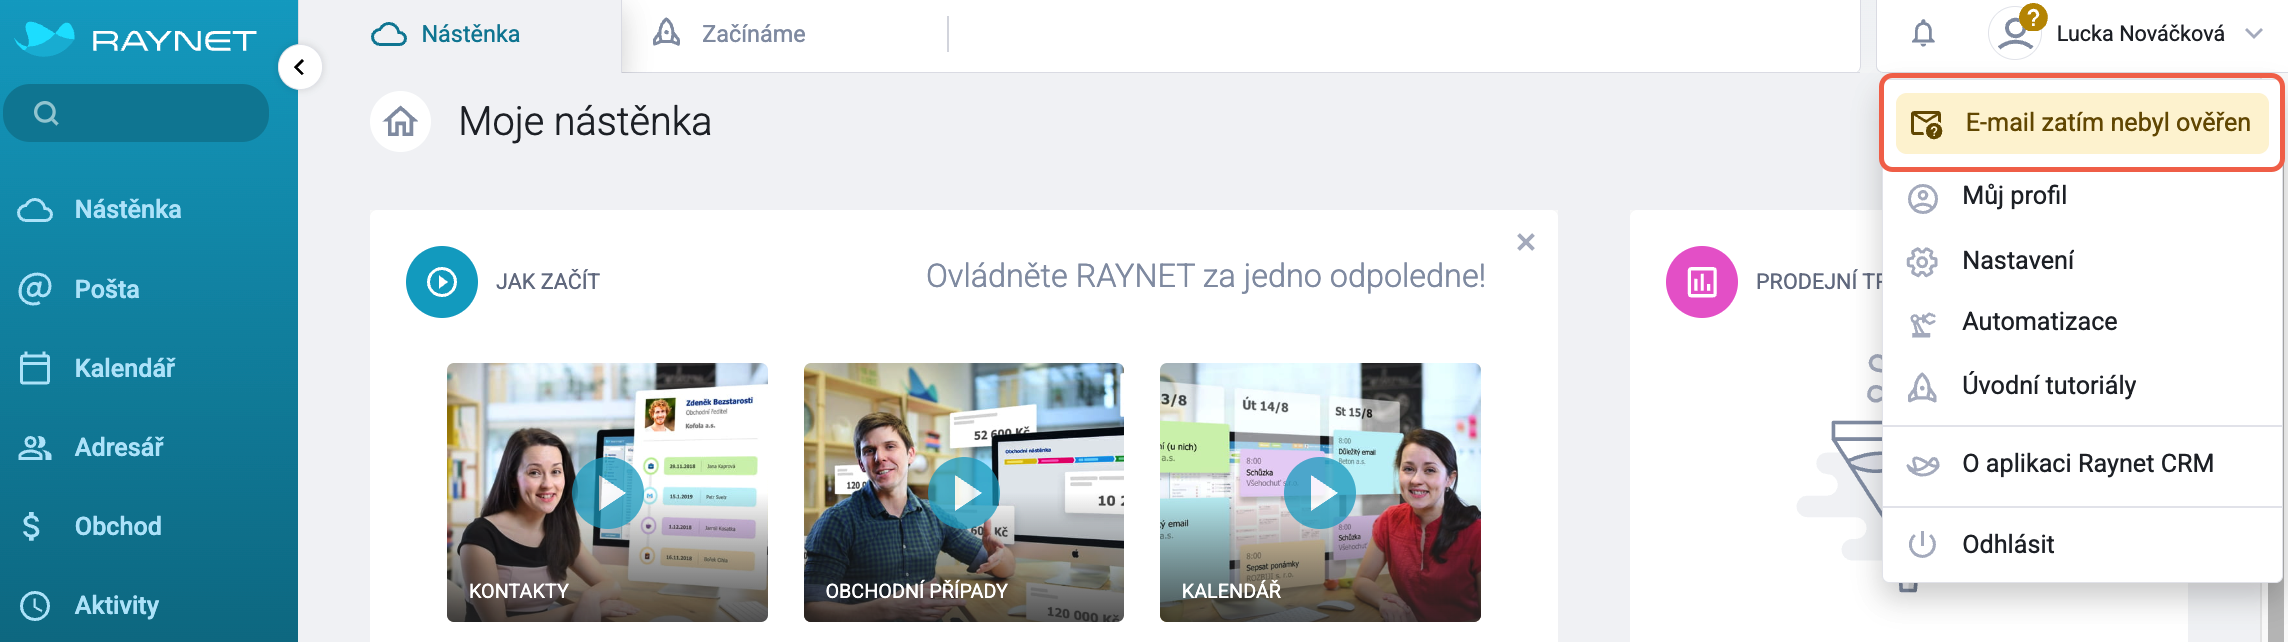Viewport: 2288px width, 642px height.
Task: Play the Obchodní případy tutorial video
Action: tap(964, 493)
